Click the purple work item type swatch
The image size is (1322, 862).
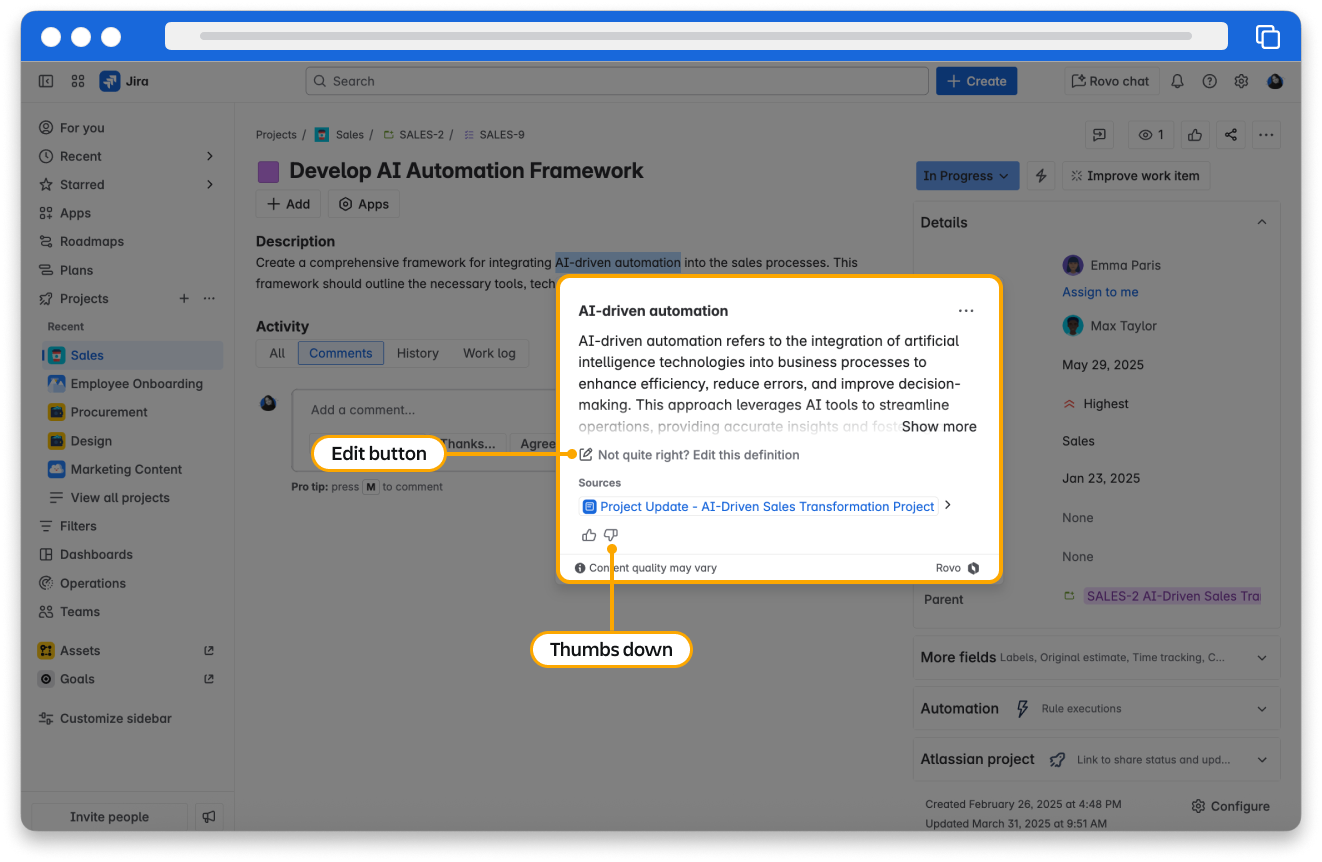[268, 171]
